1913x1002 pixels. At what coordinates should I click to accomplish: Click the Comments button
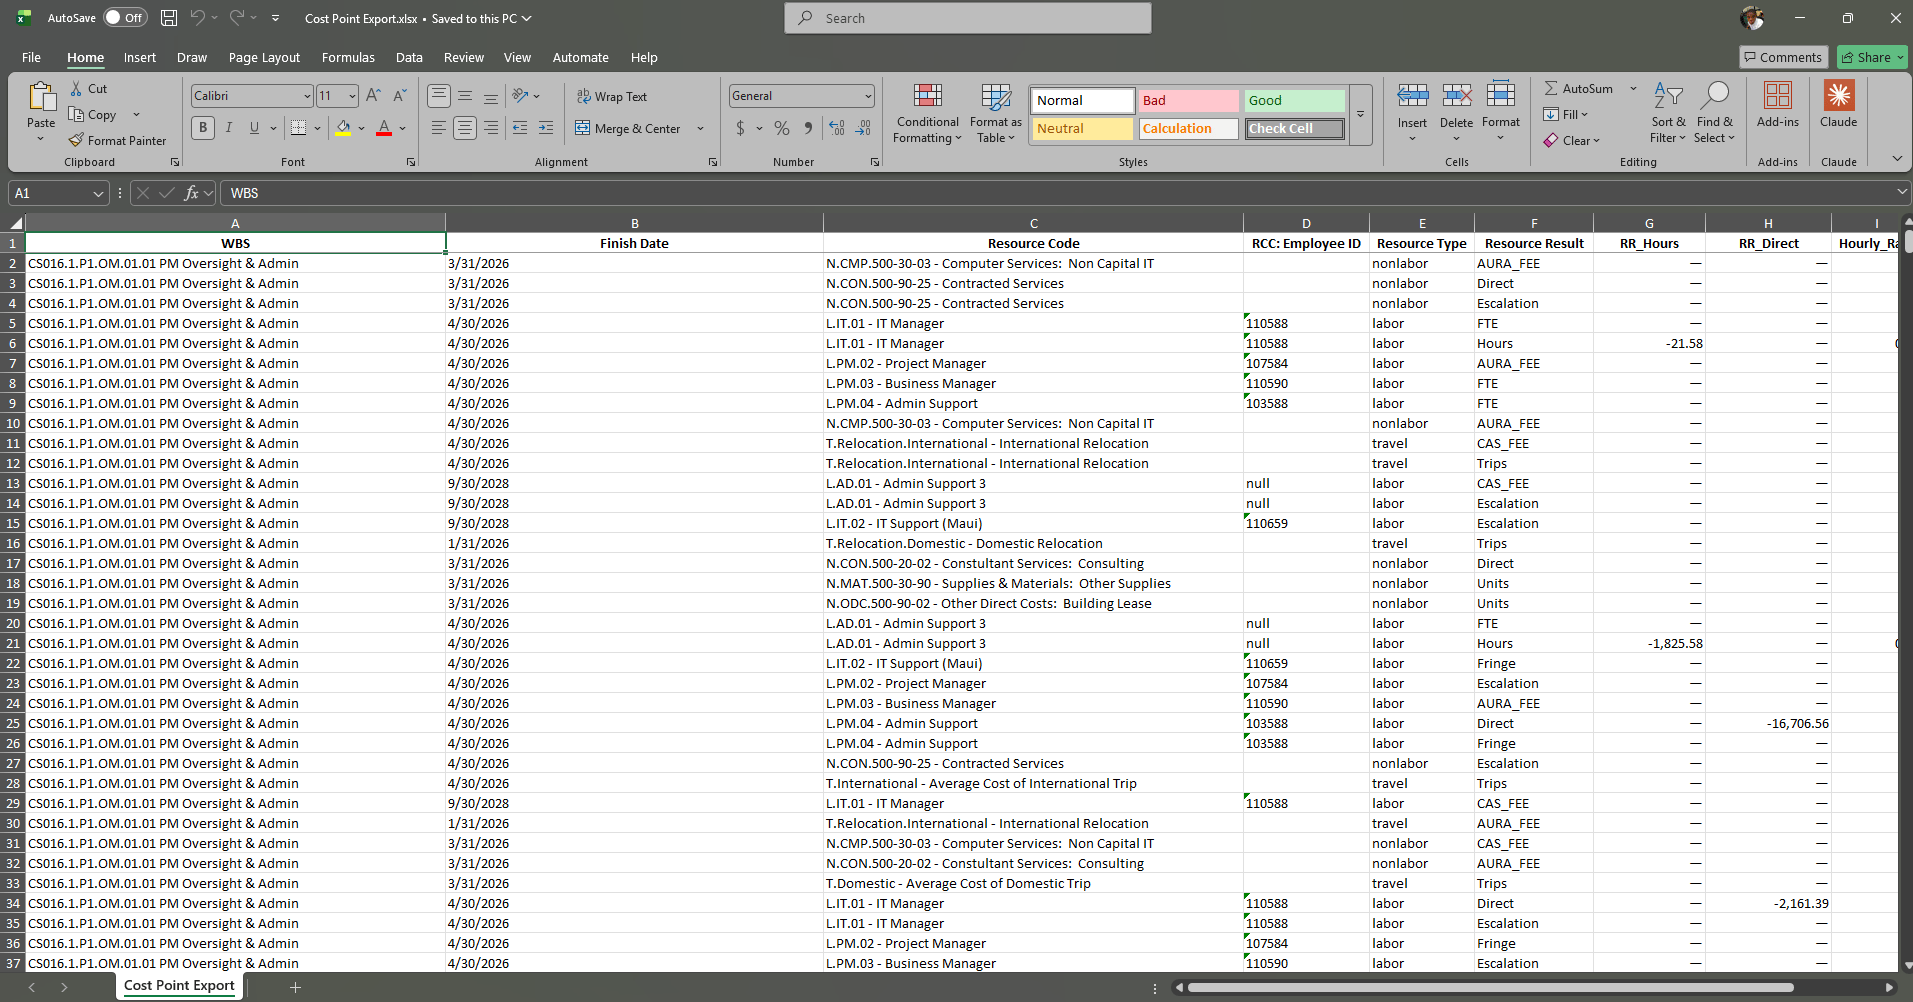tap(1783, 58)
